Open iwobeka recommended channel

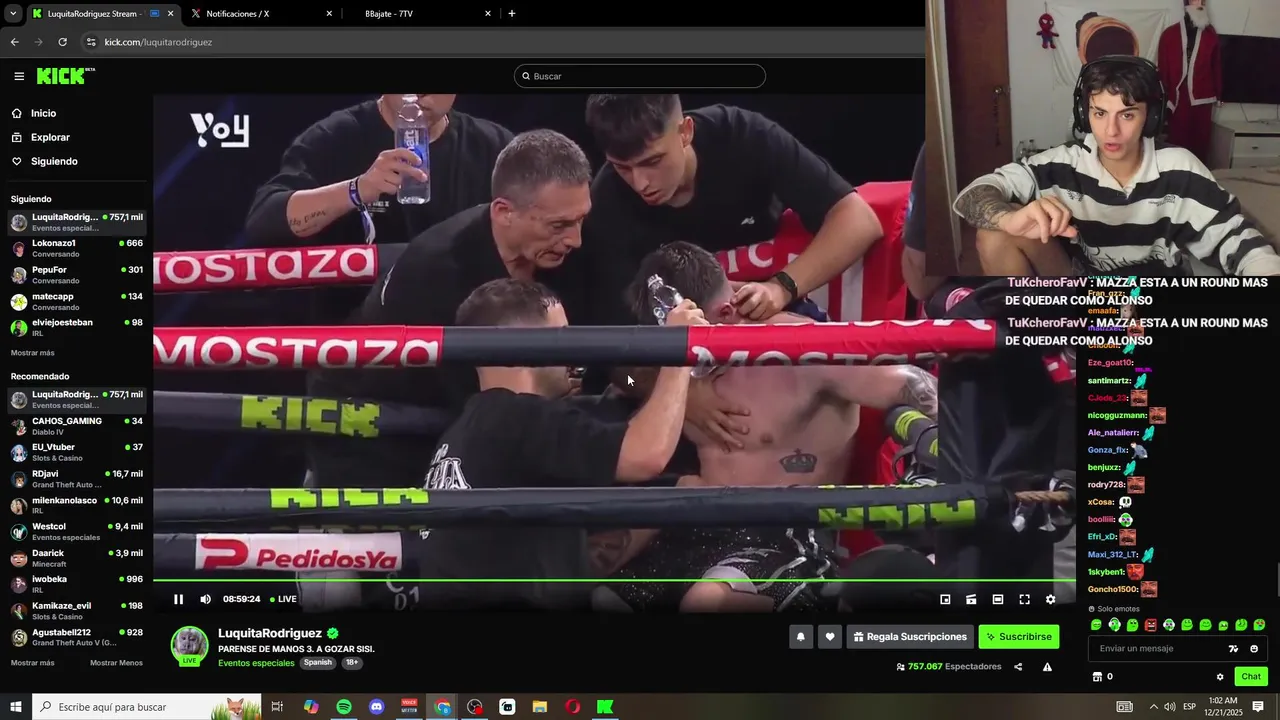click(77, 584)
